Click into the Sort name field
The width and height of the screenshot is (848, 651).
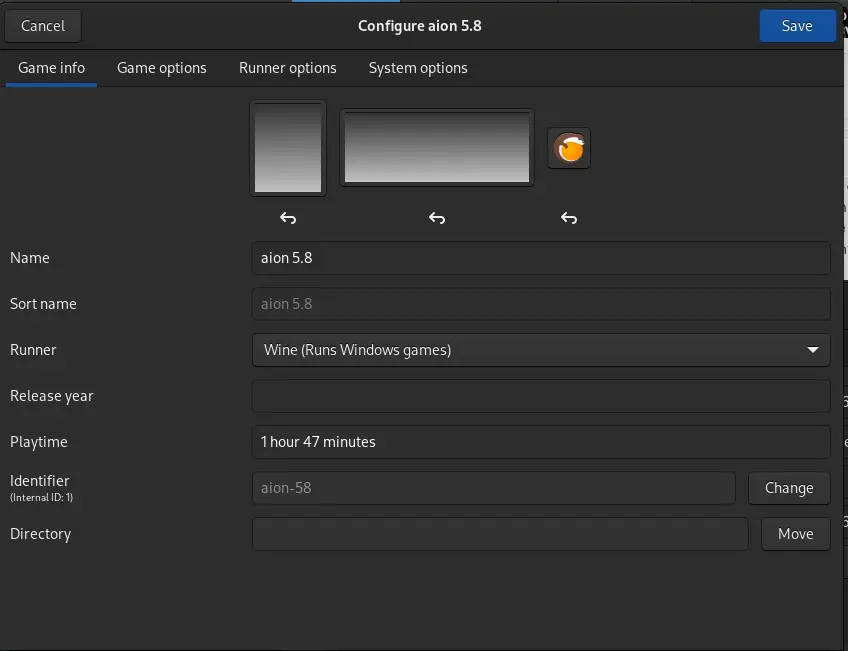(541, 304)
